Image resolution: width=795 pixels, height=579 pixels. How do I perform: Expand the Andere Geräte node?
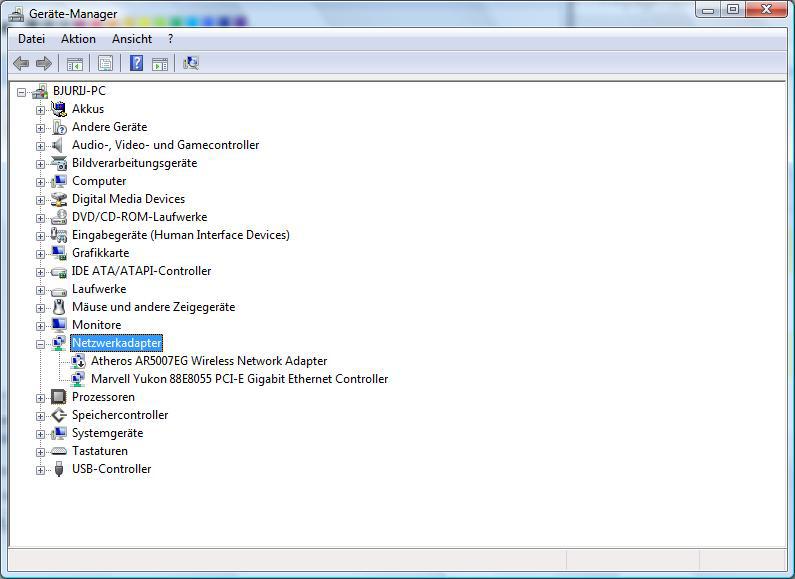point(40,128)
